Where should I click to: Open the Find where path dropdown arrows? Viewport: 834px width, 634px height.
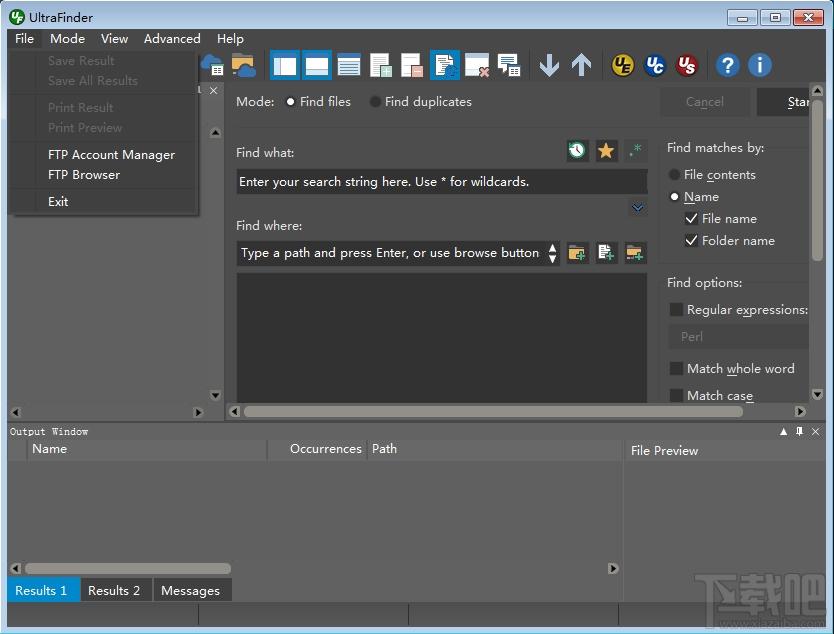coord(552,253)
